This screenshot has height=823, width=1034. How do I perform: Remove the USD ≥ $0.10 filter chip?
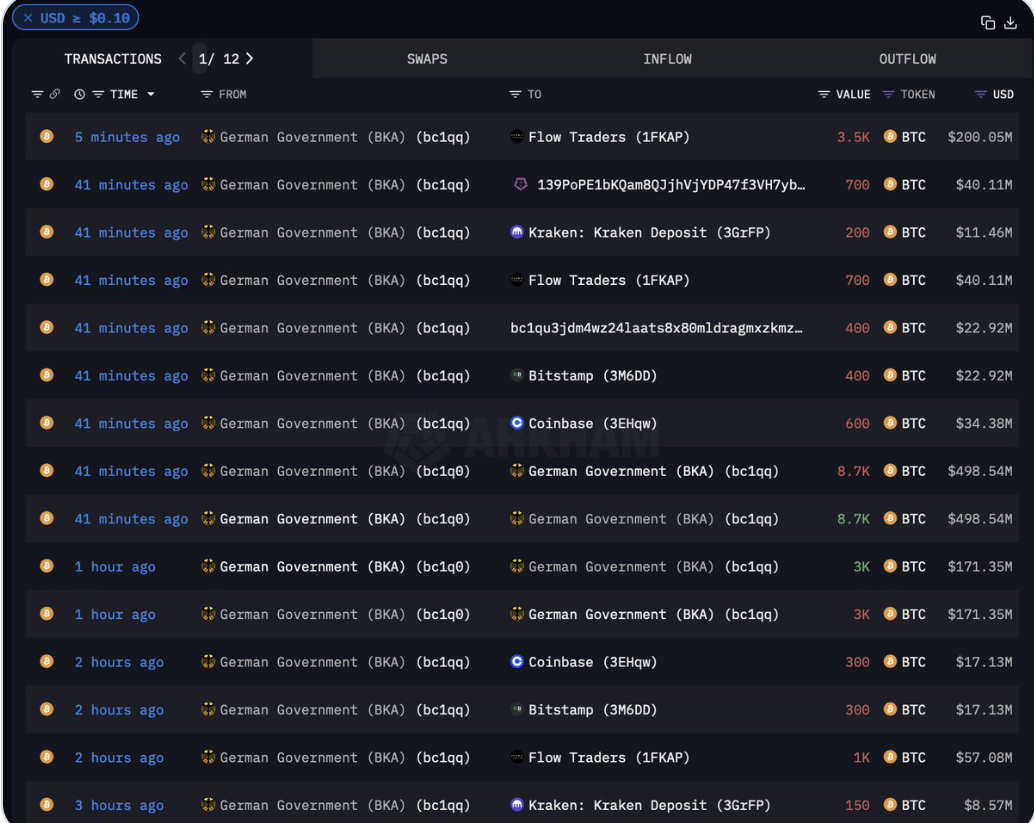pyautogui.click(x=28, y=18)
